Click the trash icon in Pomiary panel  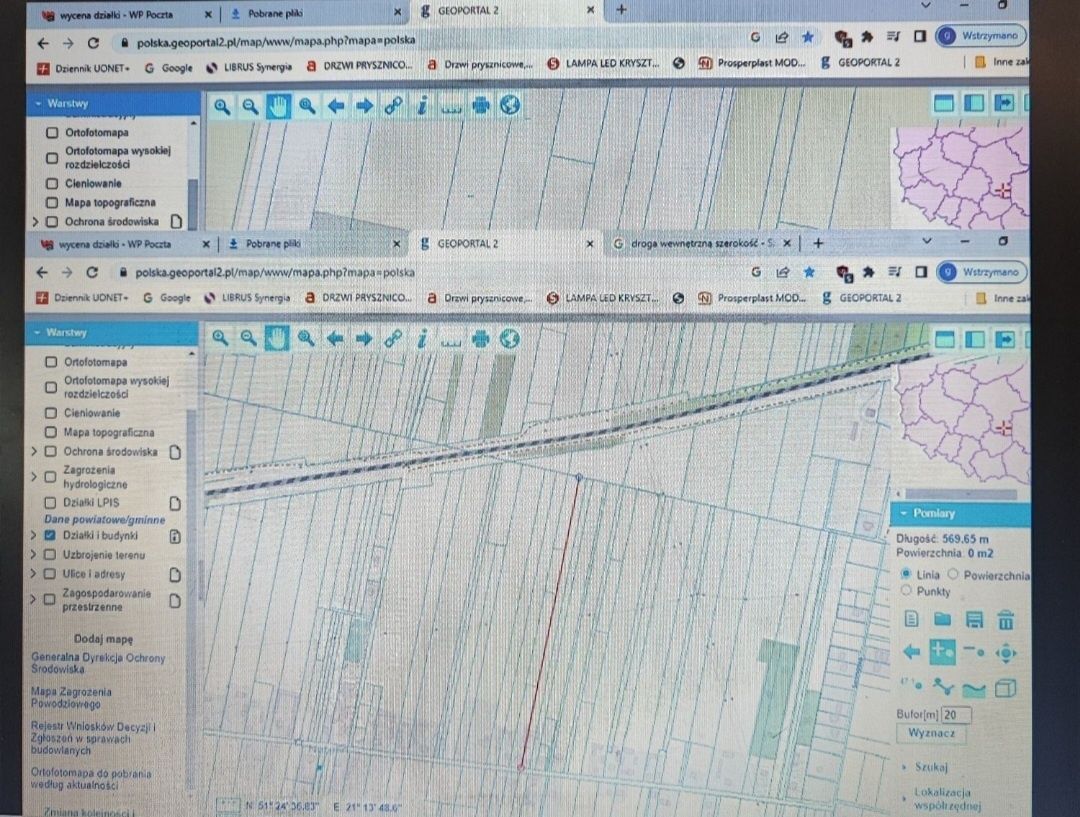point(1006,619)
